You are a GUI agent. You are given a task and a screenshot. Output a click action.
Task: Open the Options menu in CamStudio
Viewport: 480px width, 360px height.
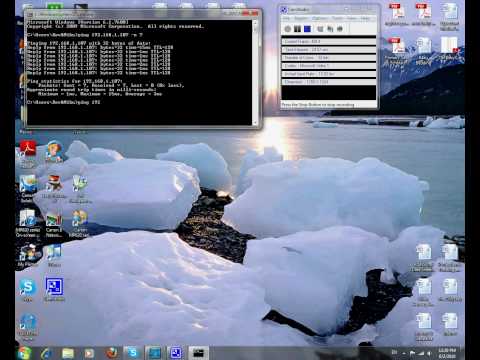319,18
